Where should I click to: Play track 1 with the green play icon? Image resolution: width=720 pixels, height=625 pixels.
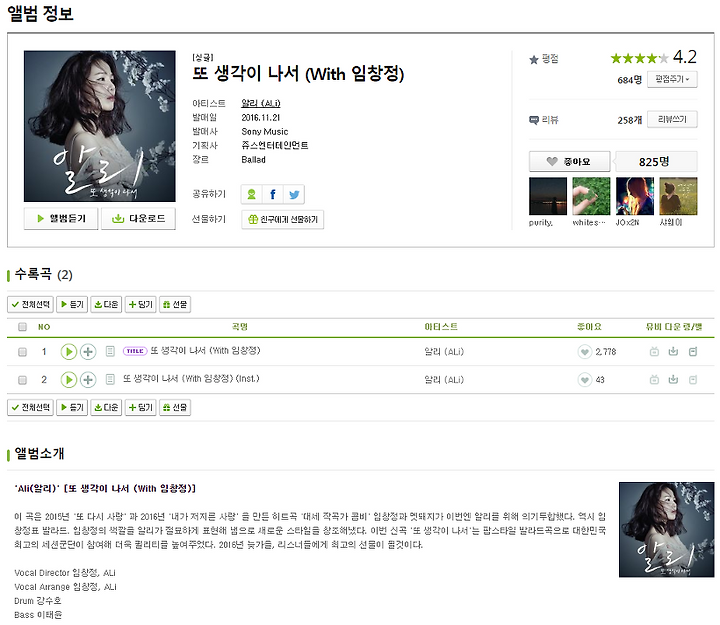[68, 352]
